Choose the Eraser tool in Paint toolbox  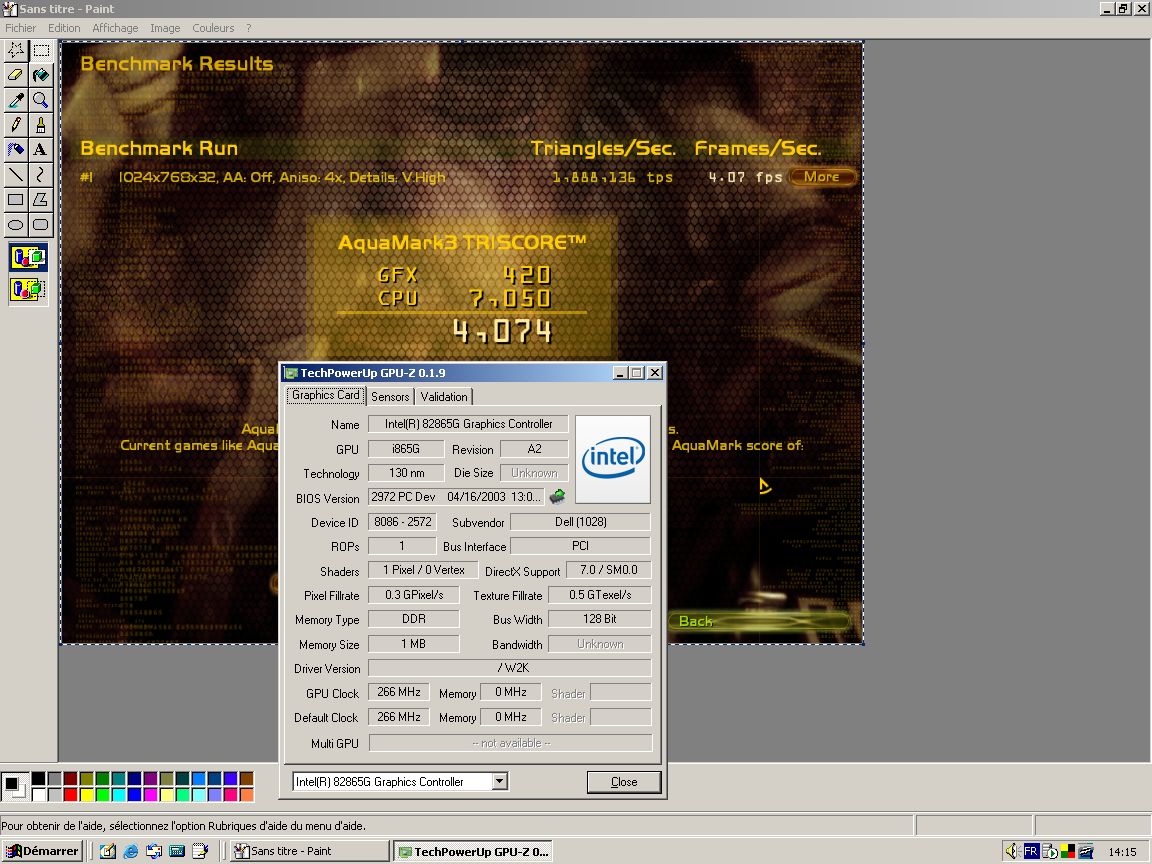tap(15, 75)
